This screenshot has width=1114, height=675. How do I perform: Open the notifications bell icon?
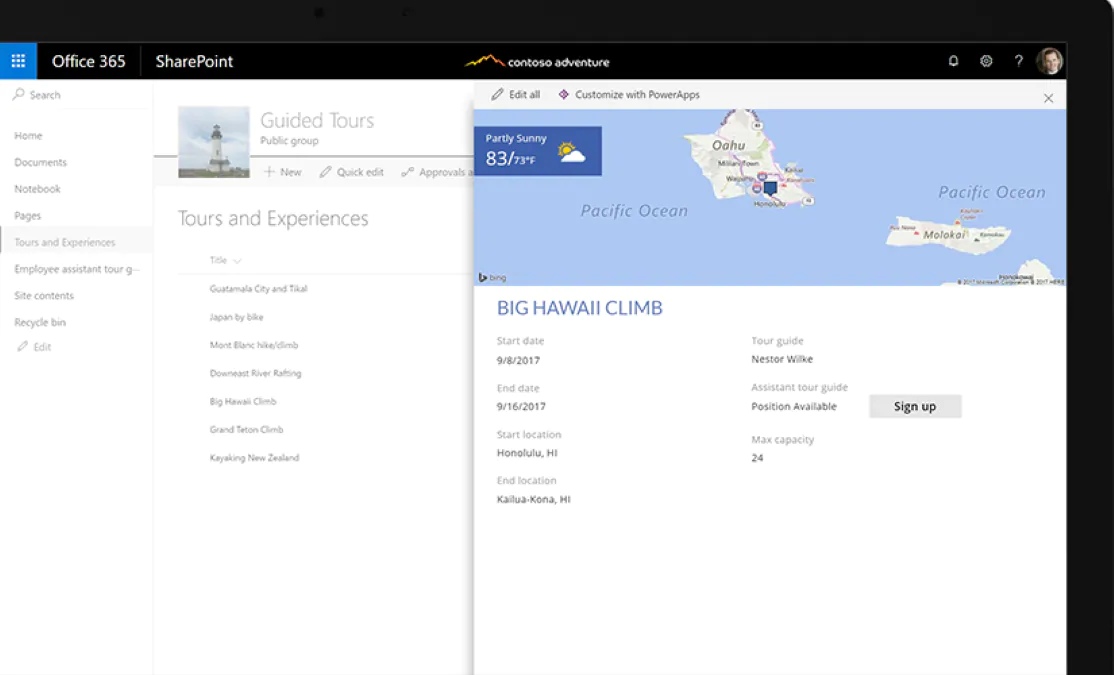(x=953, y=61)
